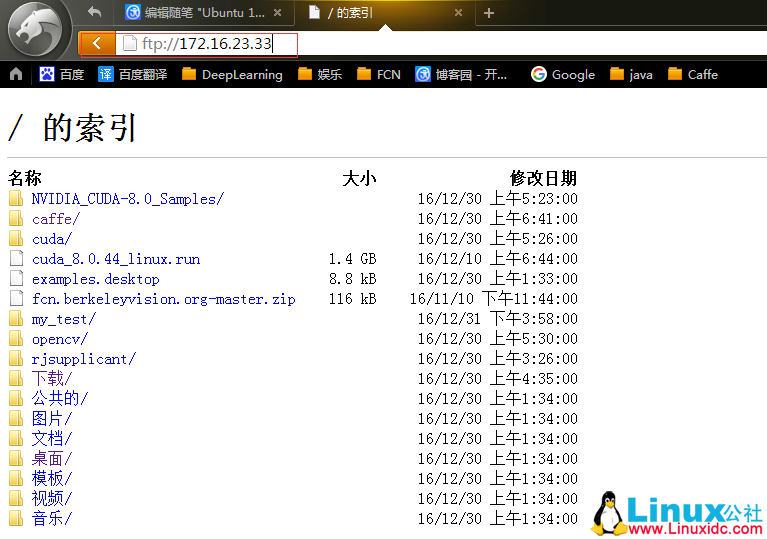Viewport: 767px width, 539px height.
Task: Open the opencv/ directory link
Action: click(x=60, y=339)
